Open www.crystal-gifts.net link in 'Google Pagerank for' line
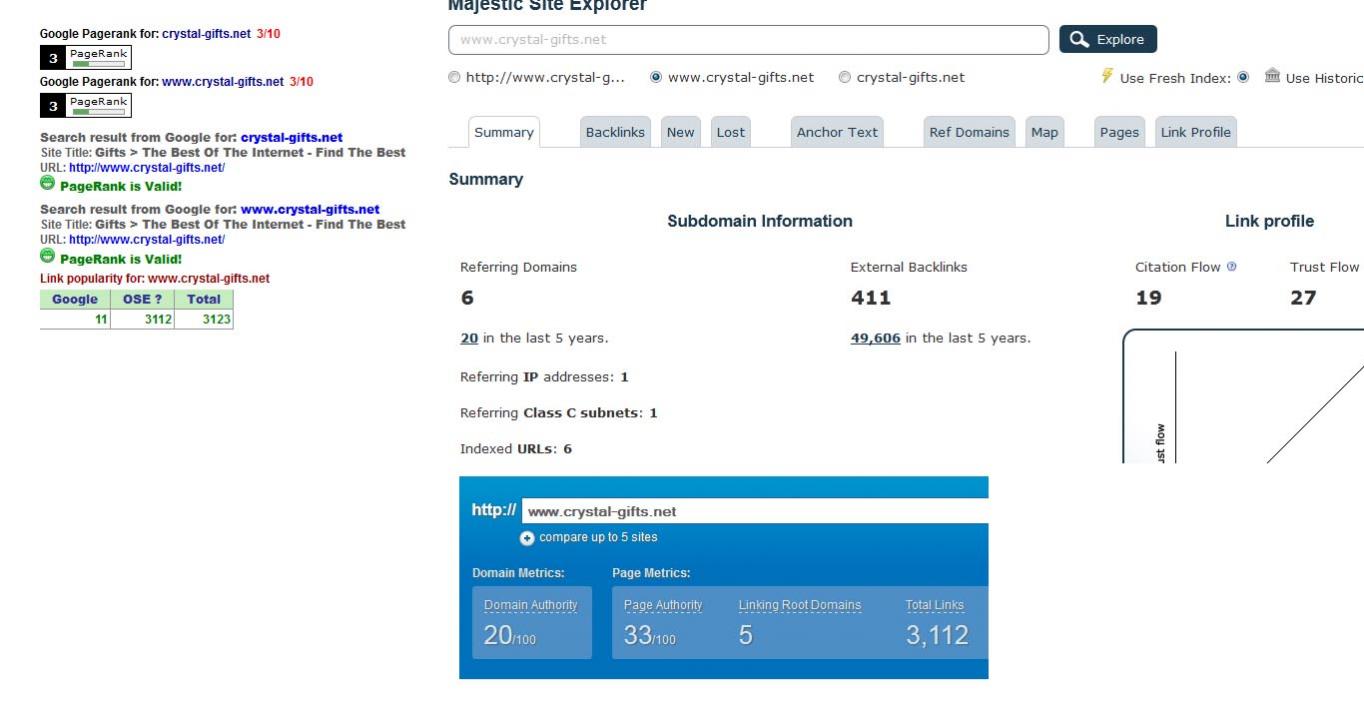The height and width of the screenshot is (701, 1364). [x=223, y=82]
